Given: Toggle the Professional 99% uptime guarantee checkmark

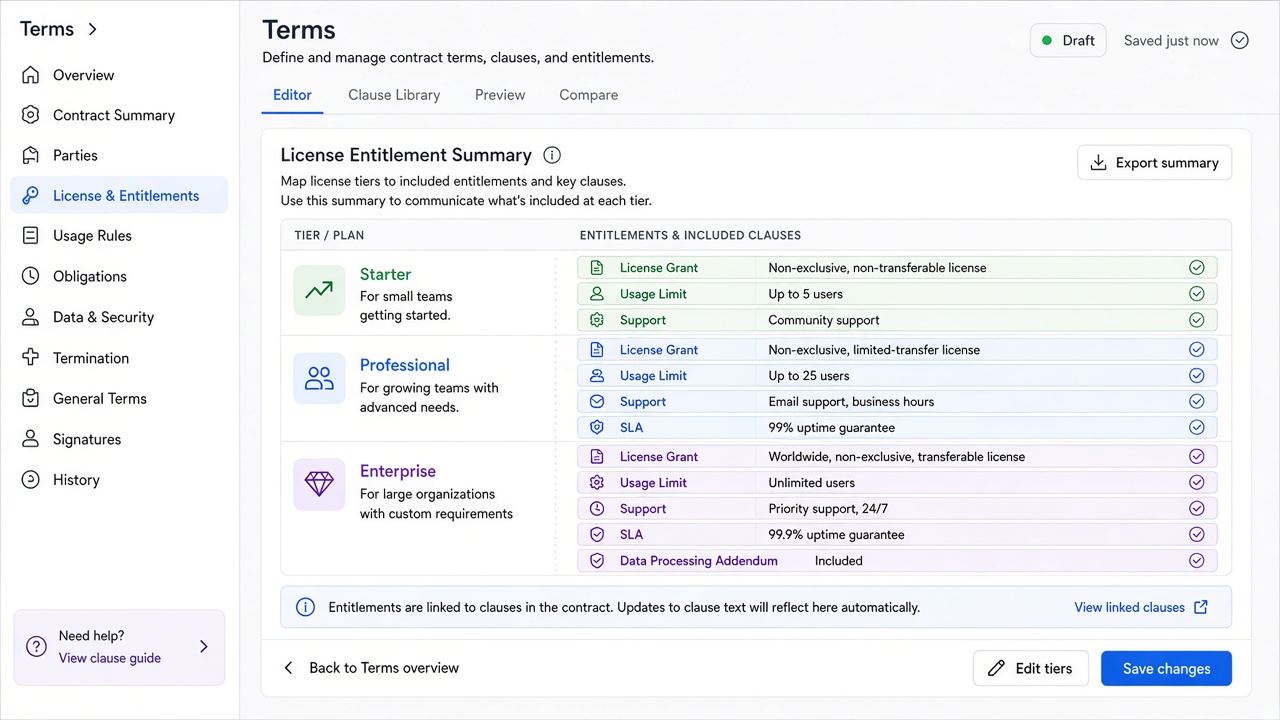Looking at the screenshot, I should pos(1196,427).
